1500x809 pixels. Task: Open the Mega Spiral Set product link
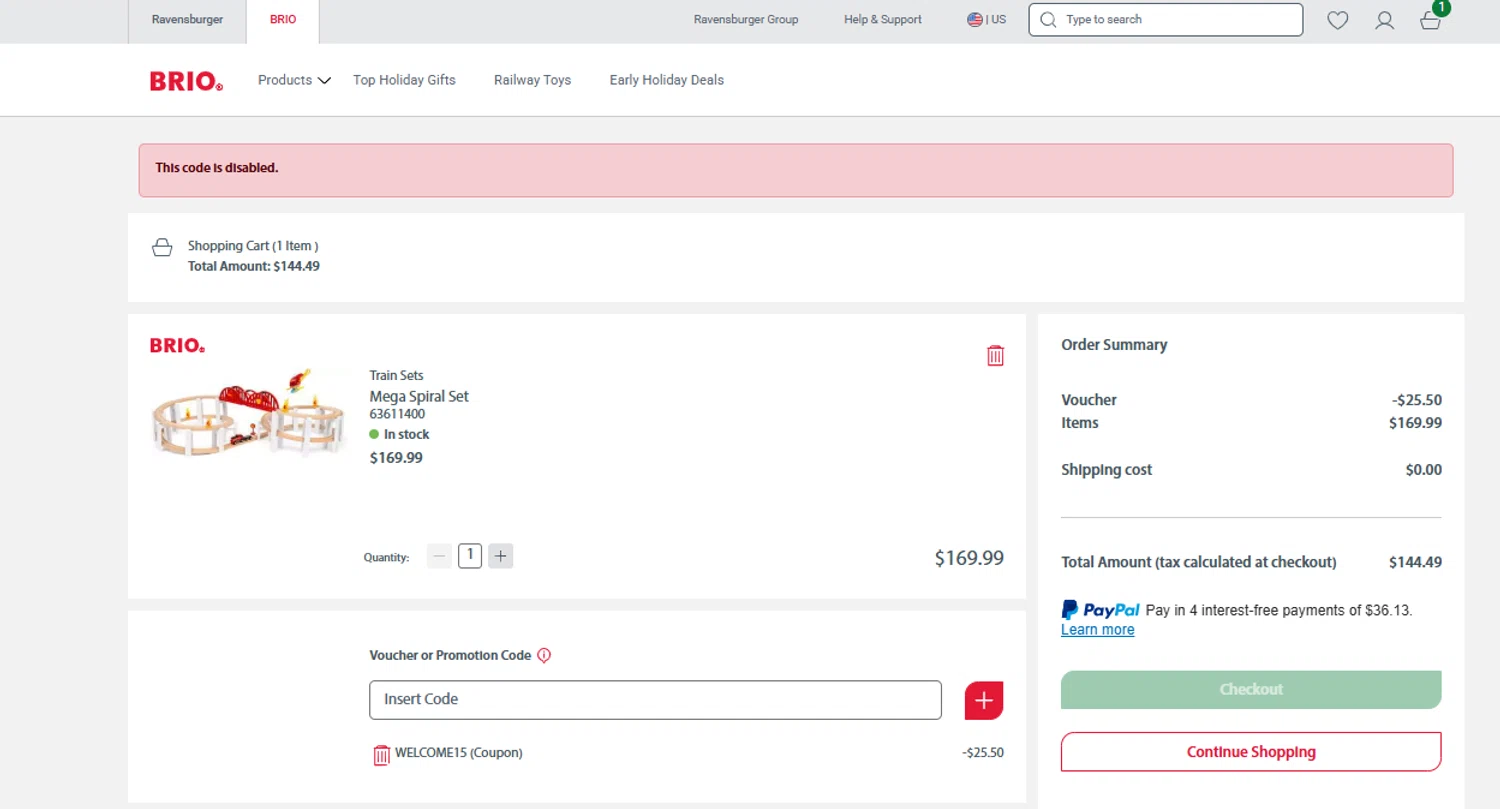(x=419, y=396)
